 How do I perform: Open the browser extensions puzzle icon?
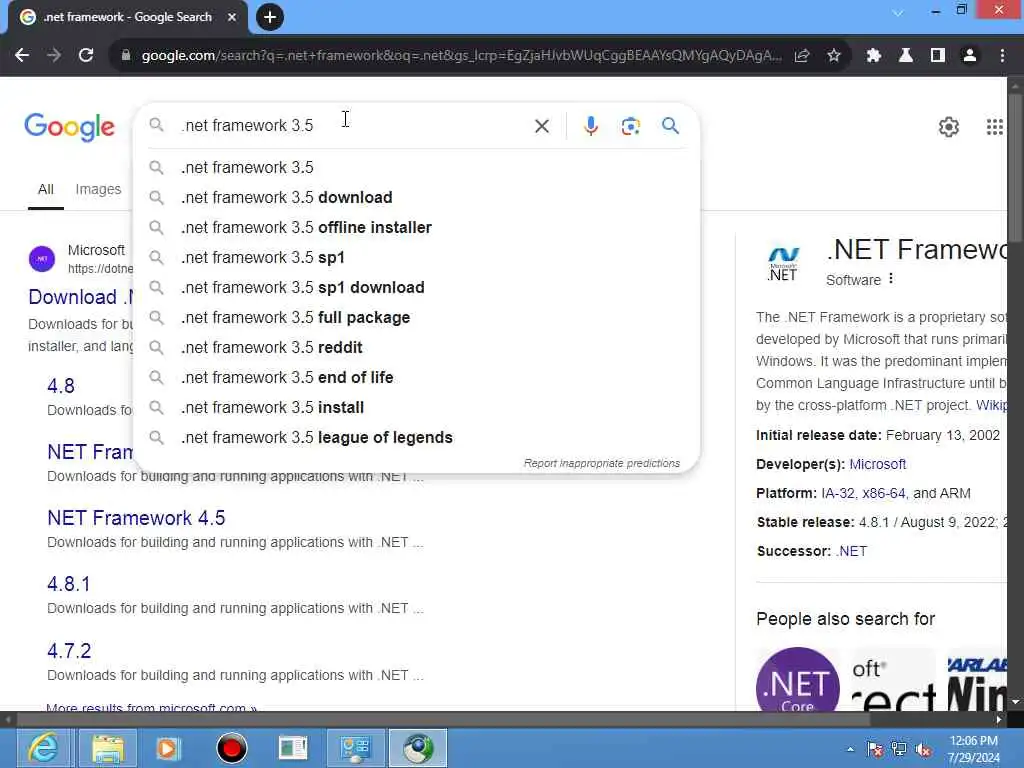tap(874, 56)
